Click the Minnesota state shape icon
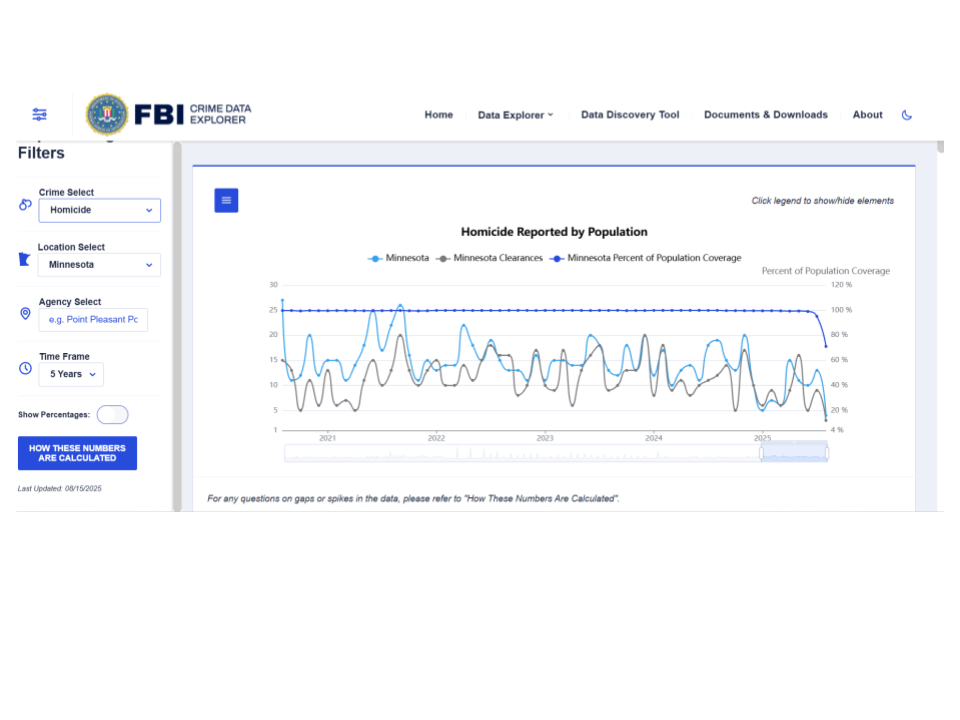 [x=25, y=260]
